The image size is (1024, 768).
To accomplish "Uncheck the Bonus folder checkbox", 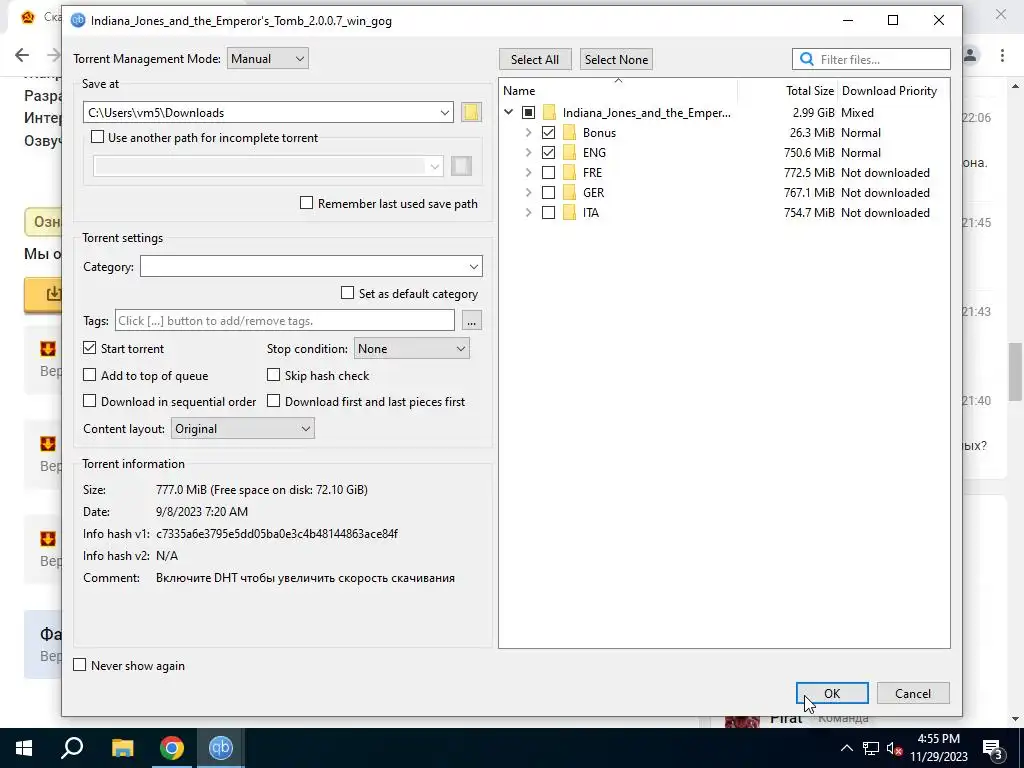I will [549, 133].
